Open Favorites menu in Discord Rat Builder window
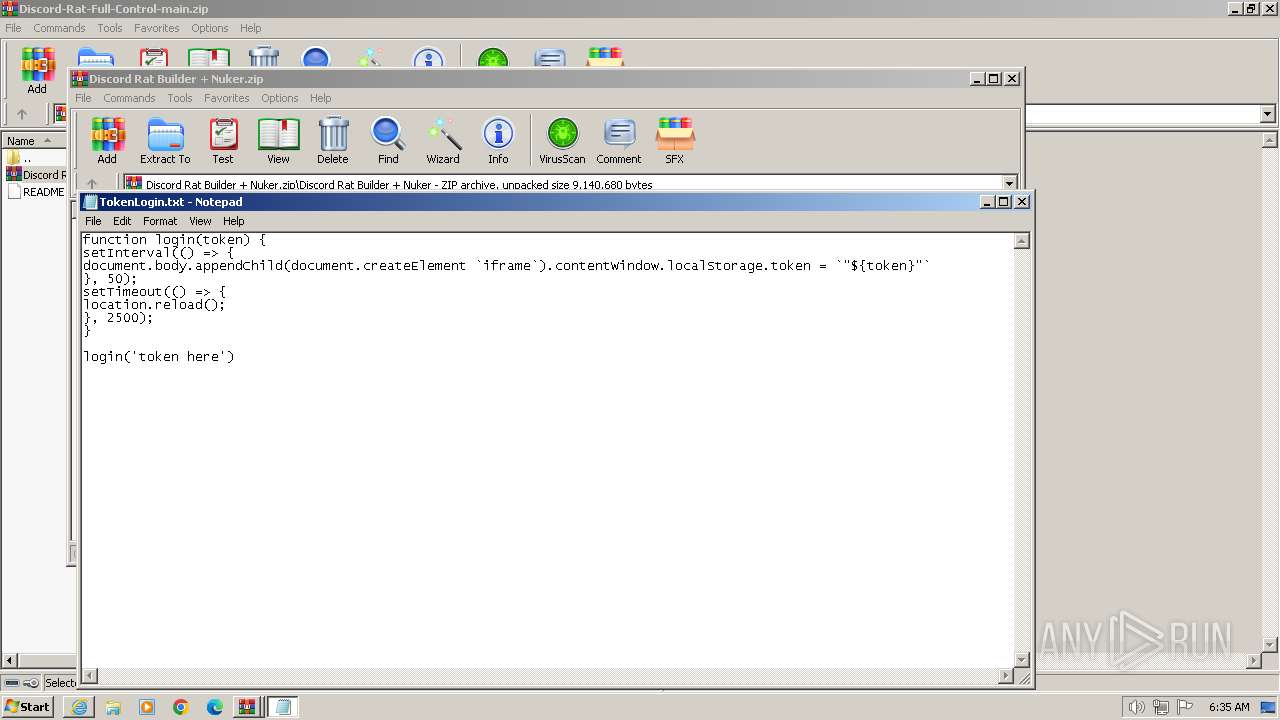 [x=227, y=98]
